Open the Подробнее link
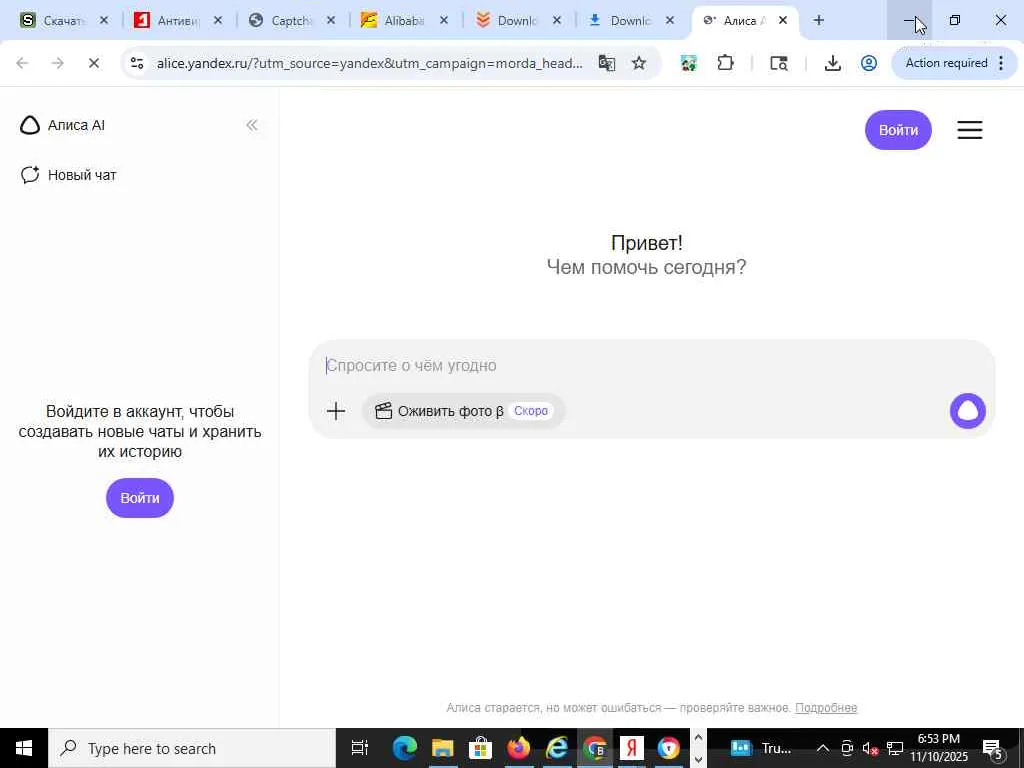Viewport: 1024px width, 768px height. 825,707
